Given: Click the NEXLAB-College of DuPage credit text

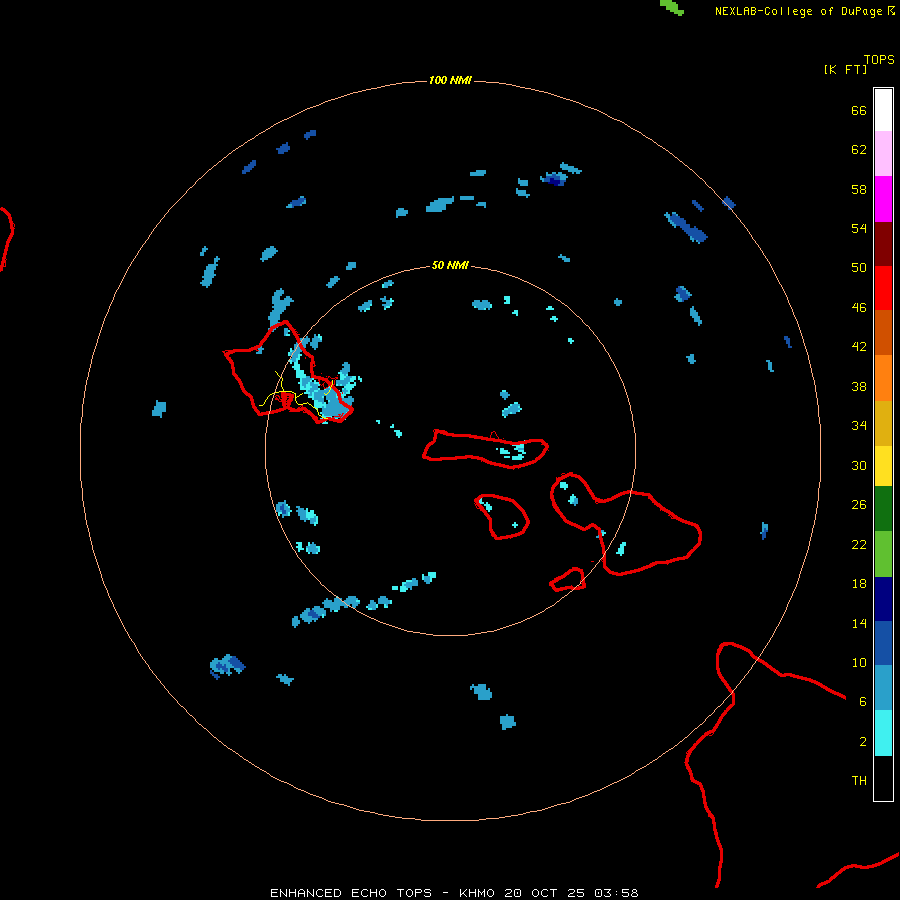Looking at the screenshot, I should [798, 11].
